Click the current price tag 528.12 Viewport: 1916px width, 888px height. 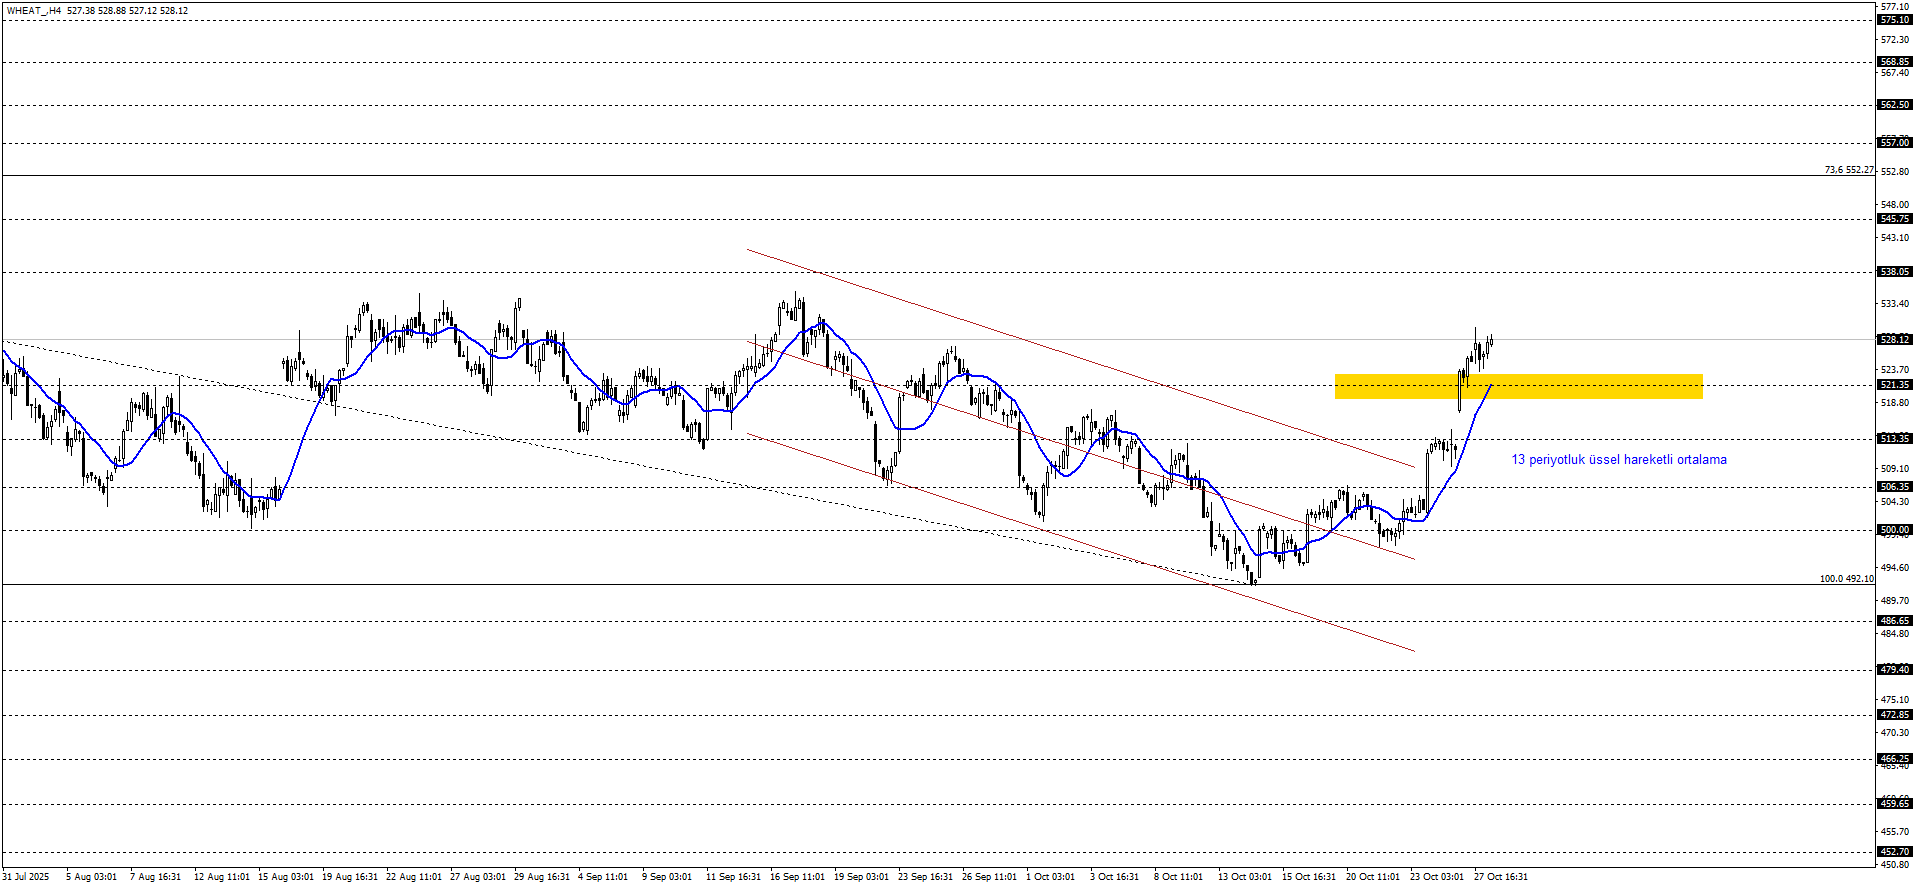tap(1895, 340)
